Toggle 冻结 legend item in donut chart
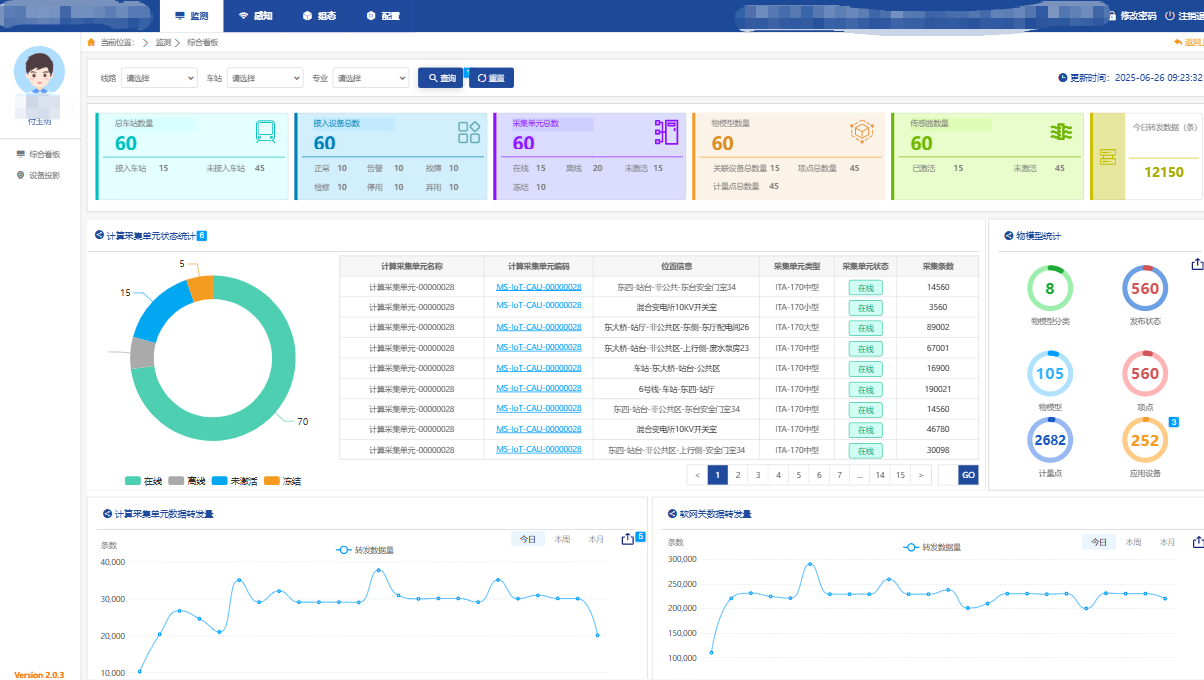Viewport: 1204px width, 680px height. click(283, 481)
